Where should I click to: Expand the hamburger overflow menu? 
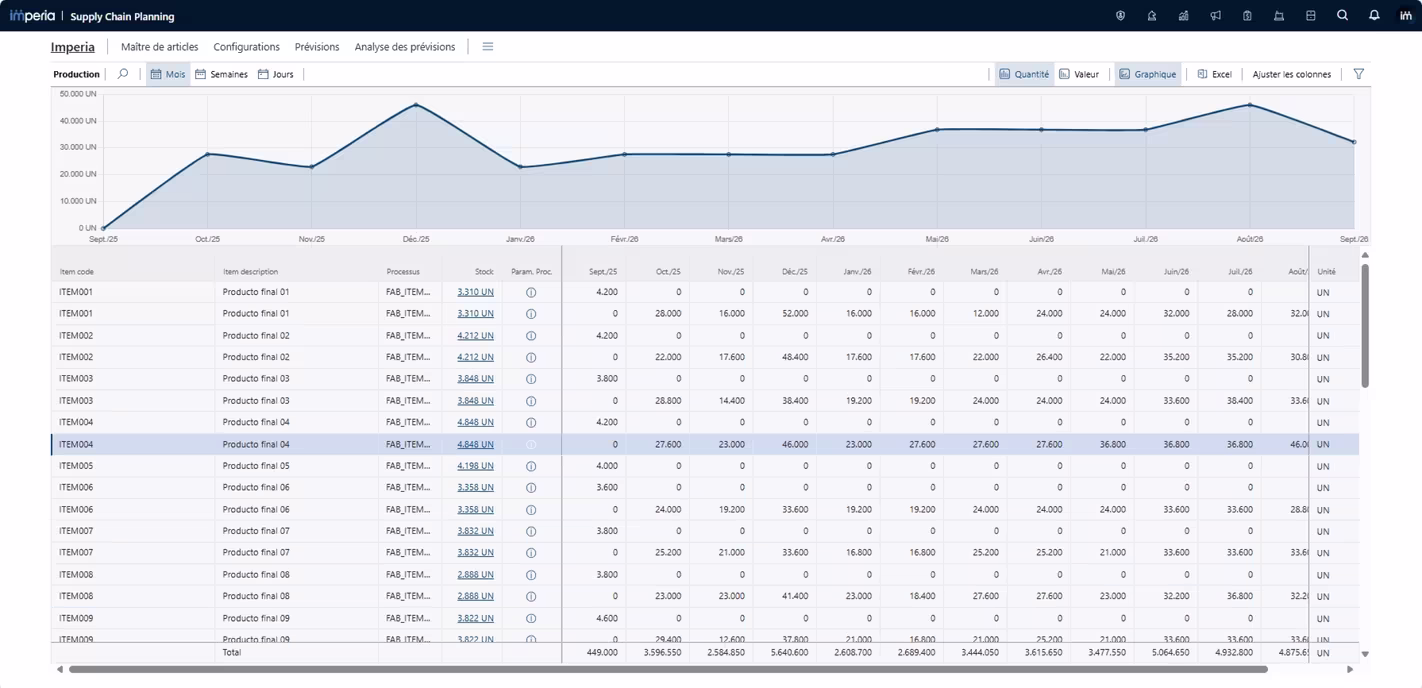coord(488,47)
